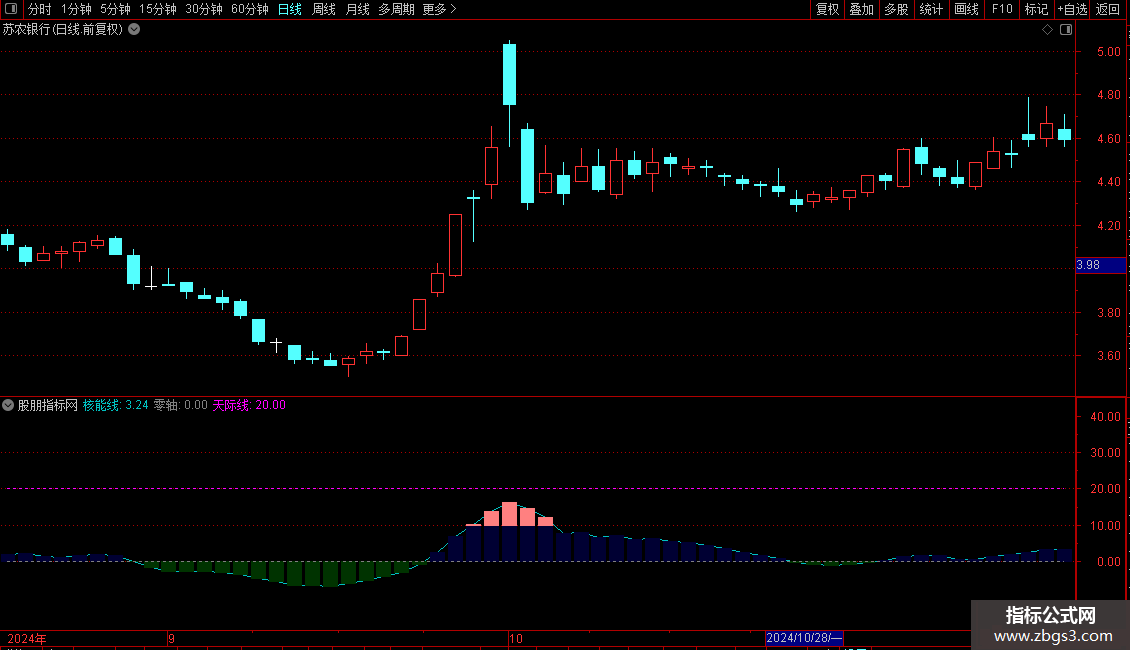Screen dimensions: 1130x650
Task: Switch to 分时 intraday view
Action: [40, 9]
